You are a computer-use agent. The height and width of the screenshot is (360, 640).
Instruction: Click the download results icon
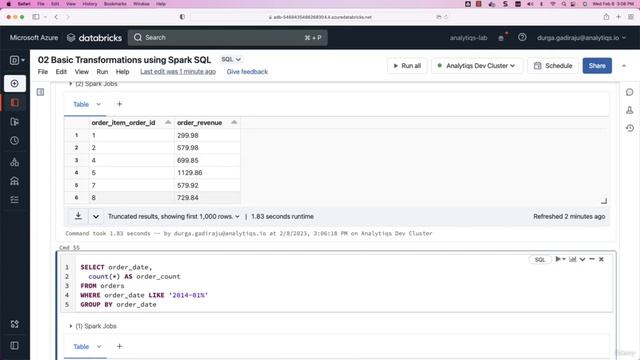(78, 216)
